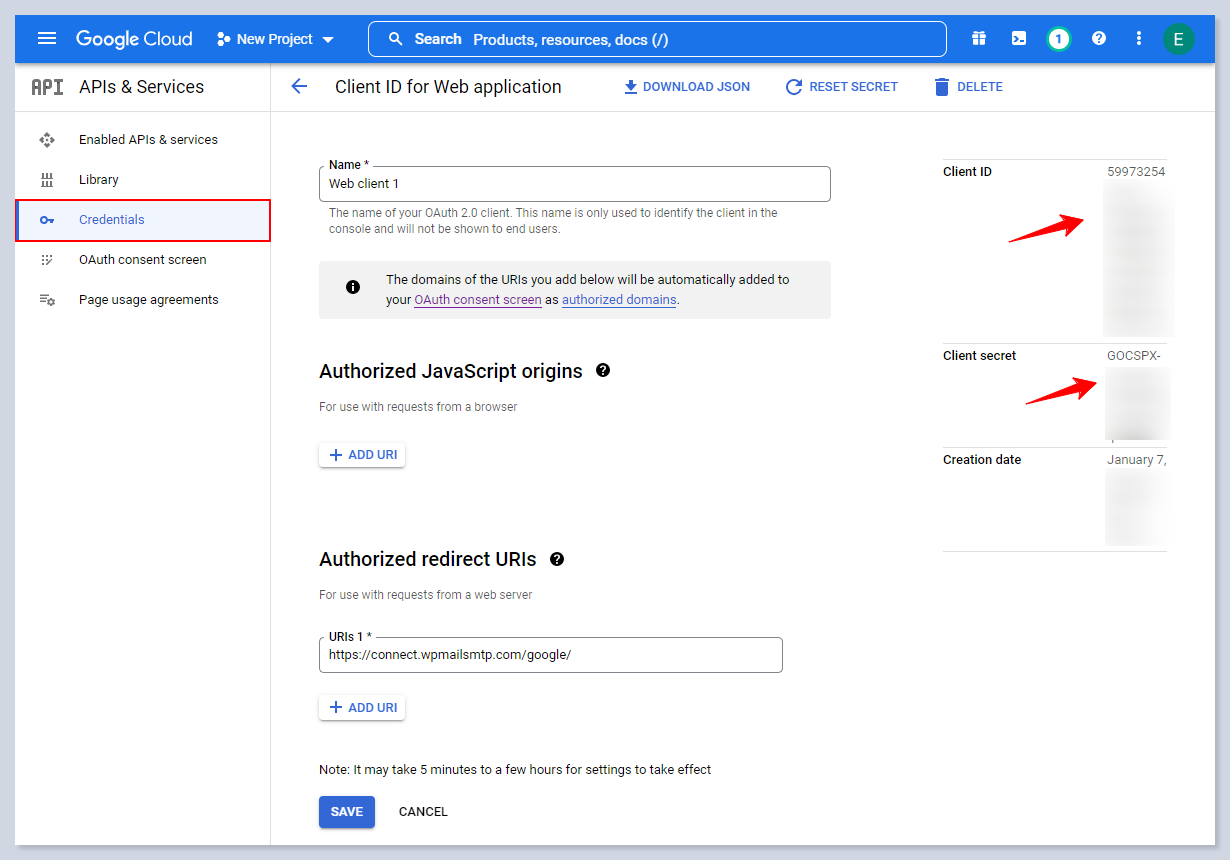Show help for Authorized JavaScript origins
This screenshot has height=860, width=1230.
pos(603,370)
